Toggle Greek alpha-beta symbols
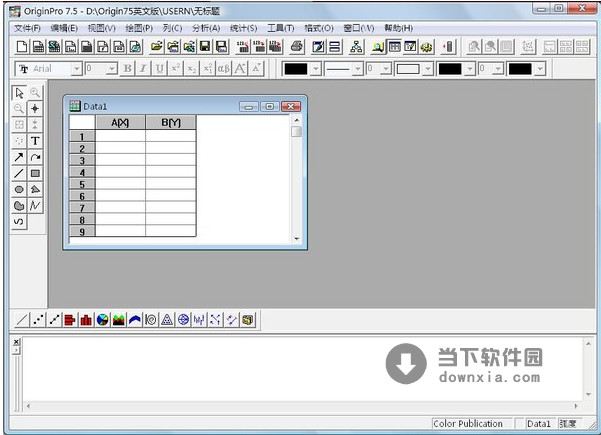This screenshot has height=435, width=601. click(223, 69)
